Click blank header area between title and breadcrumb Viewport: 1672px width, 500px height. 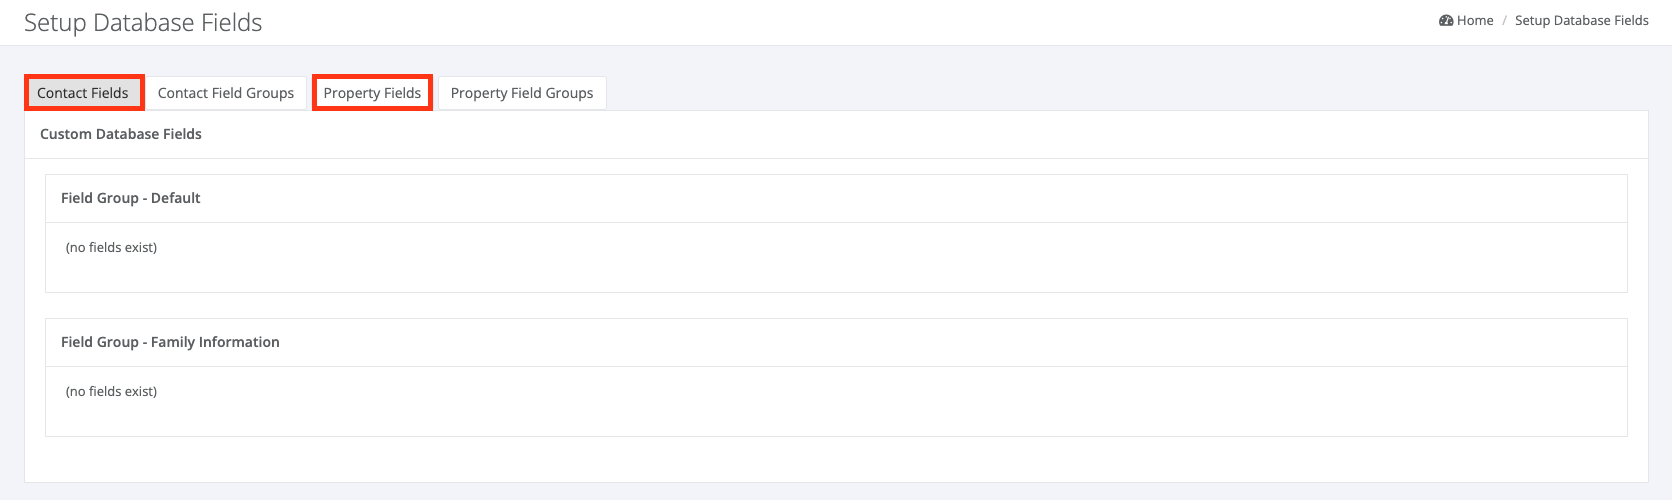[850, 22]
